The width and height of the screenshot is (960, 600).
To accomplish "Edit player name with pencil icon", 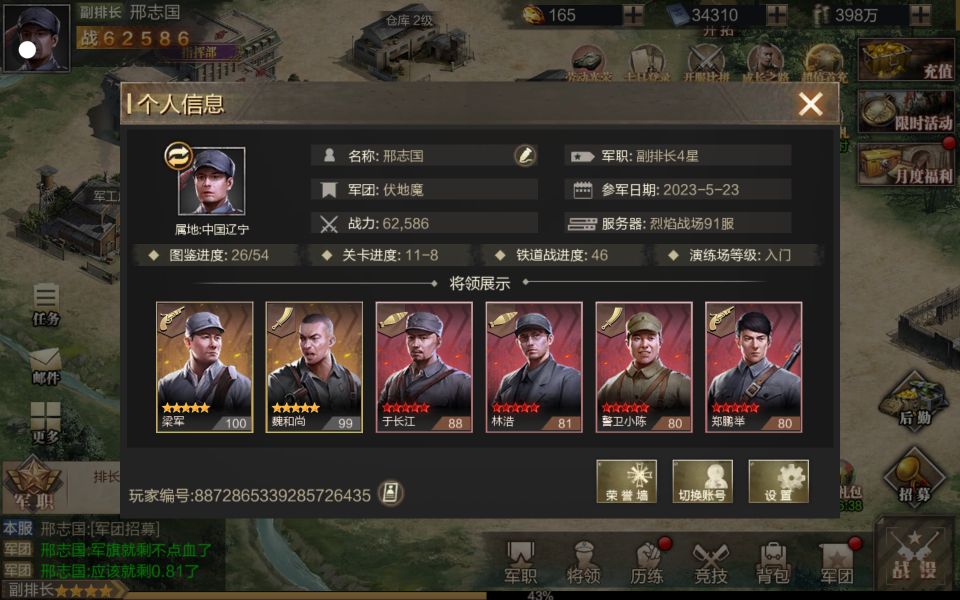I will [x=525, y=156].
